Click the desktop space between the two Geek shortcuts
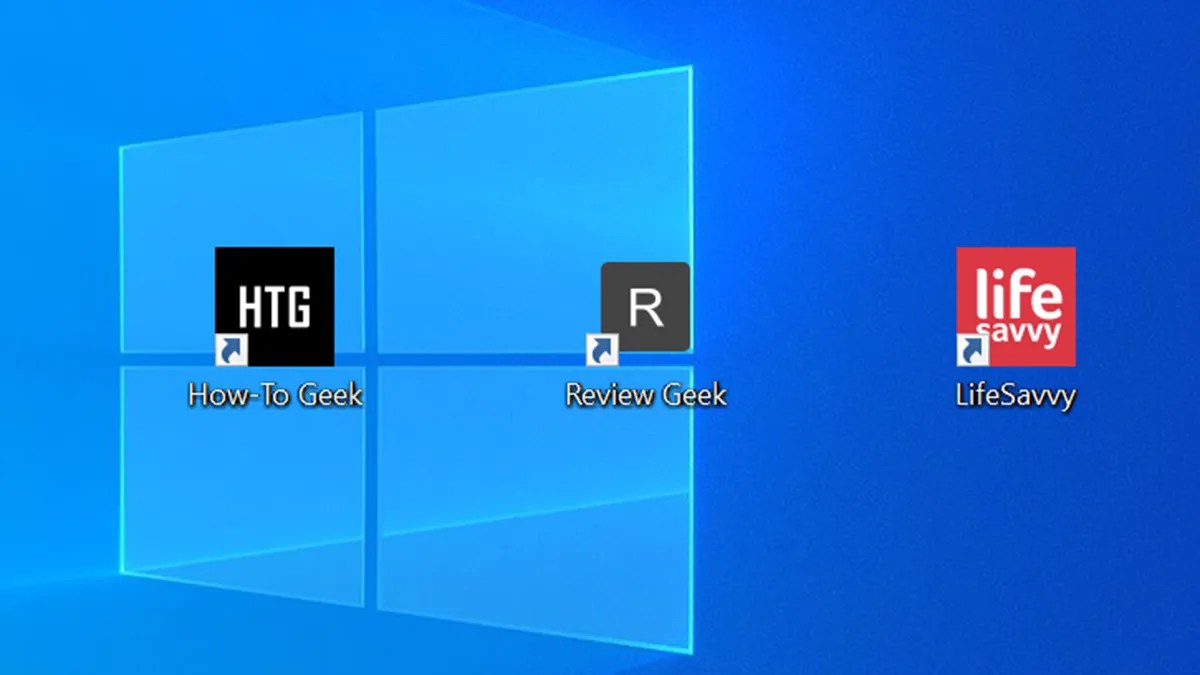The image size is (1200, 675). 460,300
